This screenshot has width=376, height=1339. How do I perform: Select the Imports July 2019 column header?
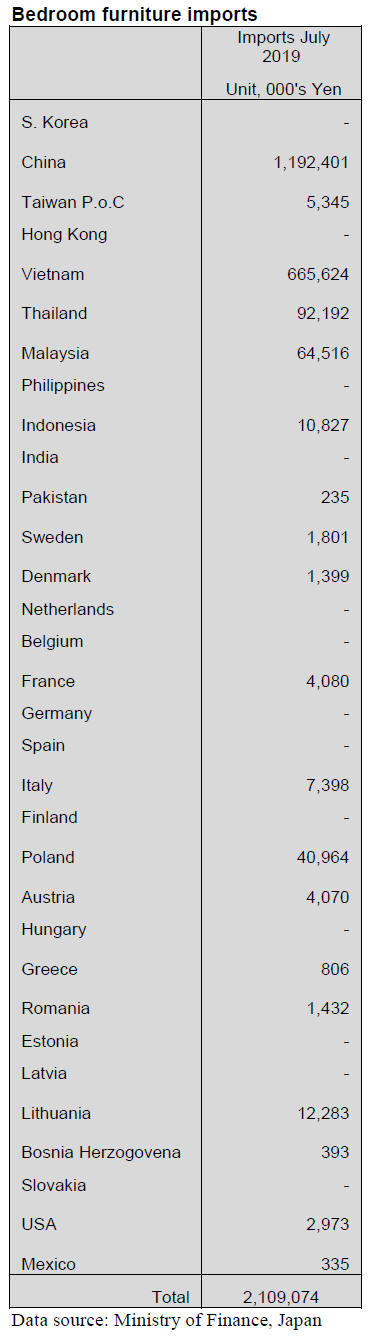click(x=283, y=47)
